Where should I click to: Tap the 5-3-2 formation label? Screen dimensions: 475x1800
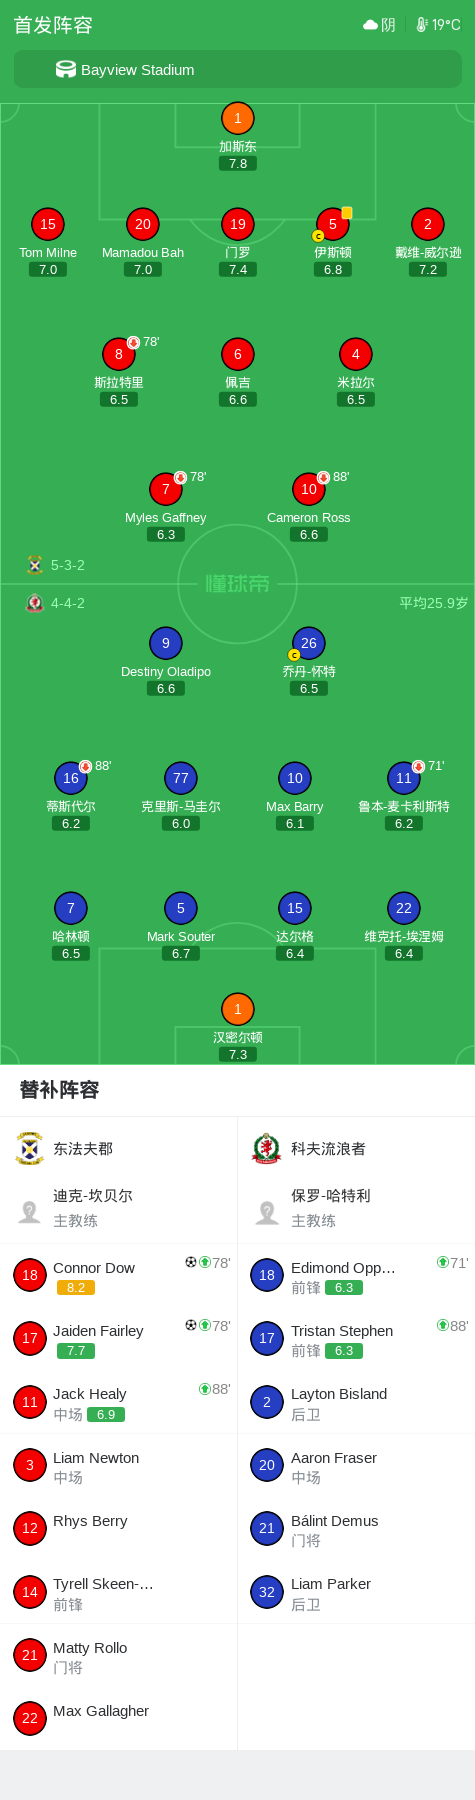click(68, 565)
